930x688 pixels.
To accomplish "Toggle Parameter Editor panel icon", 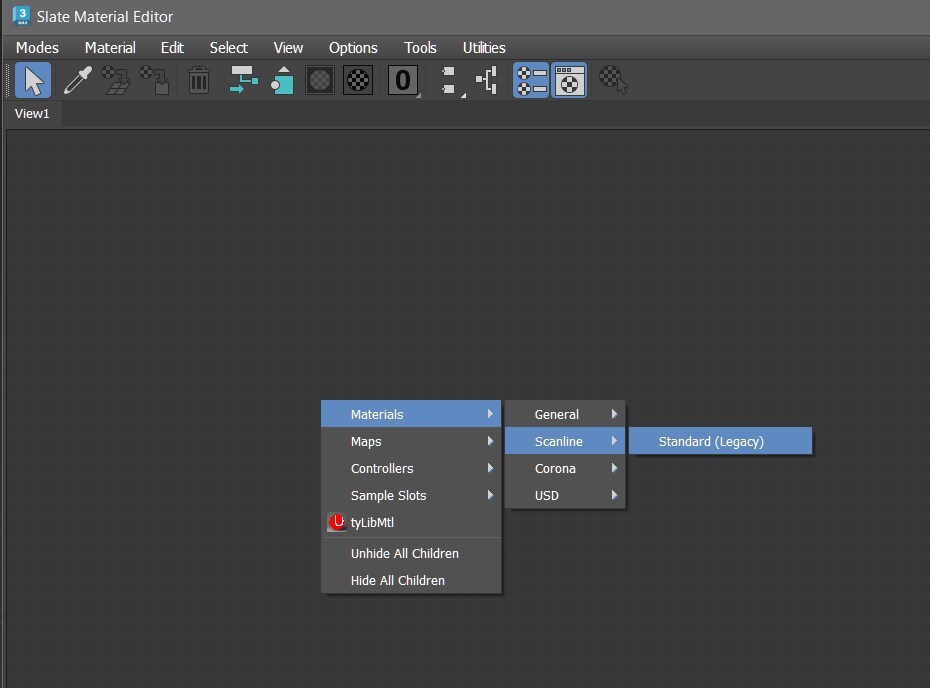I will tap(569, 80).
